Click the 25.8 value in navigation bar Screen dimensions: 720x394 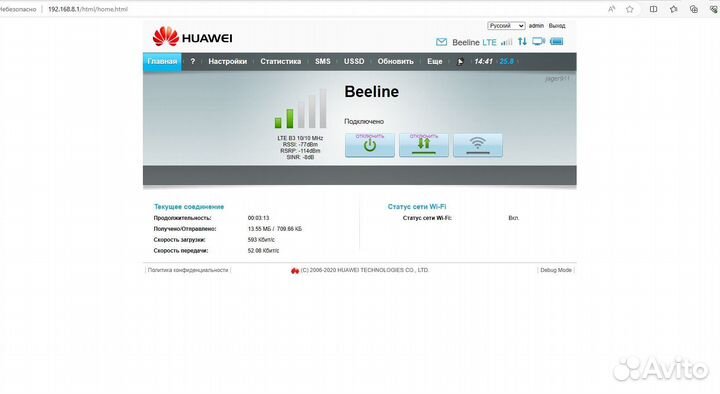click(x=506, y=62)
